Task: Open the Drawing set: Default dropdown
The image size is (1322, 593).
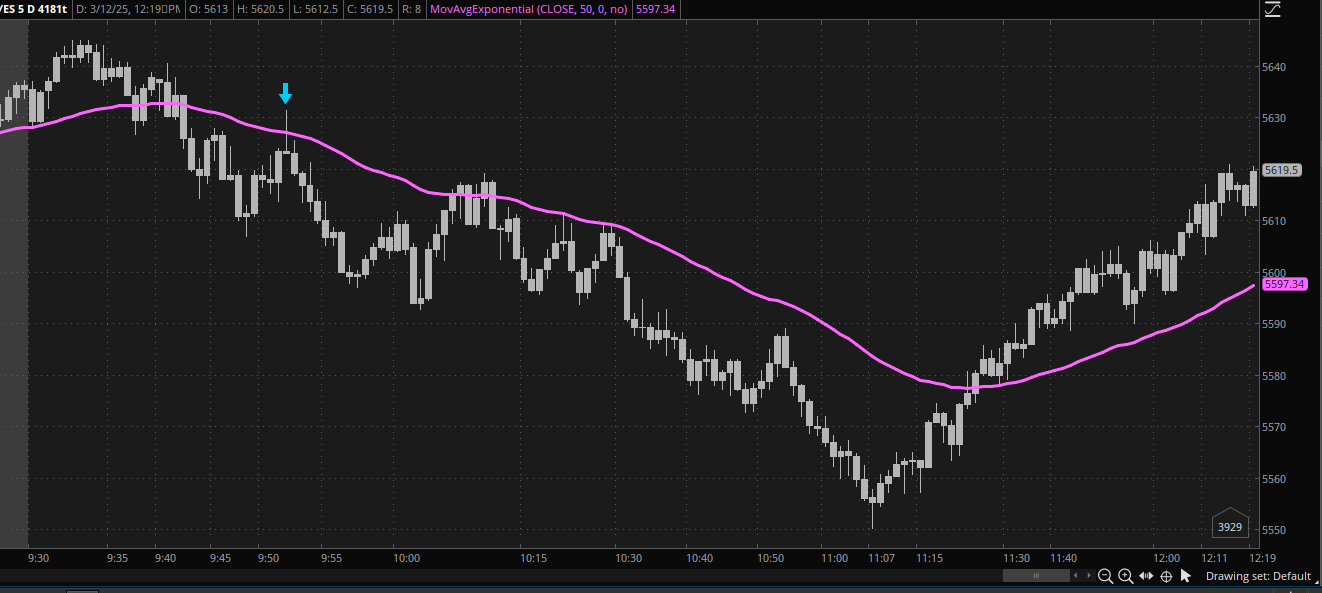Action: [1260, 576]
